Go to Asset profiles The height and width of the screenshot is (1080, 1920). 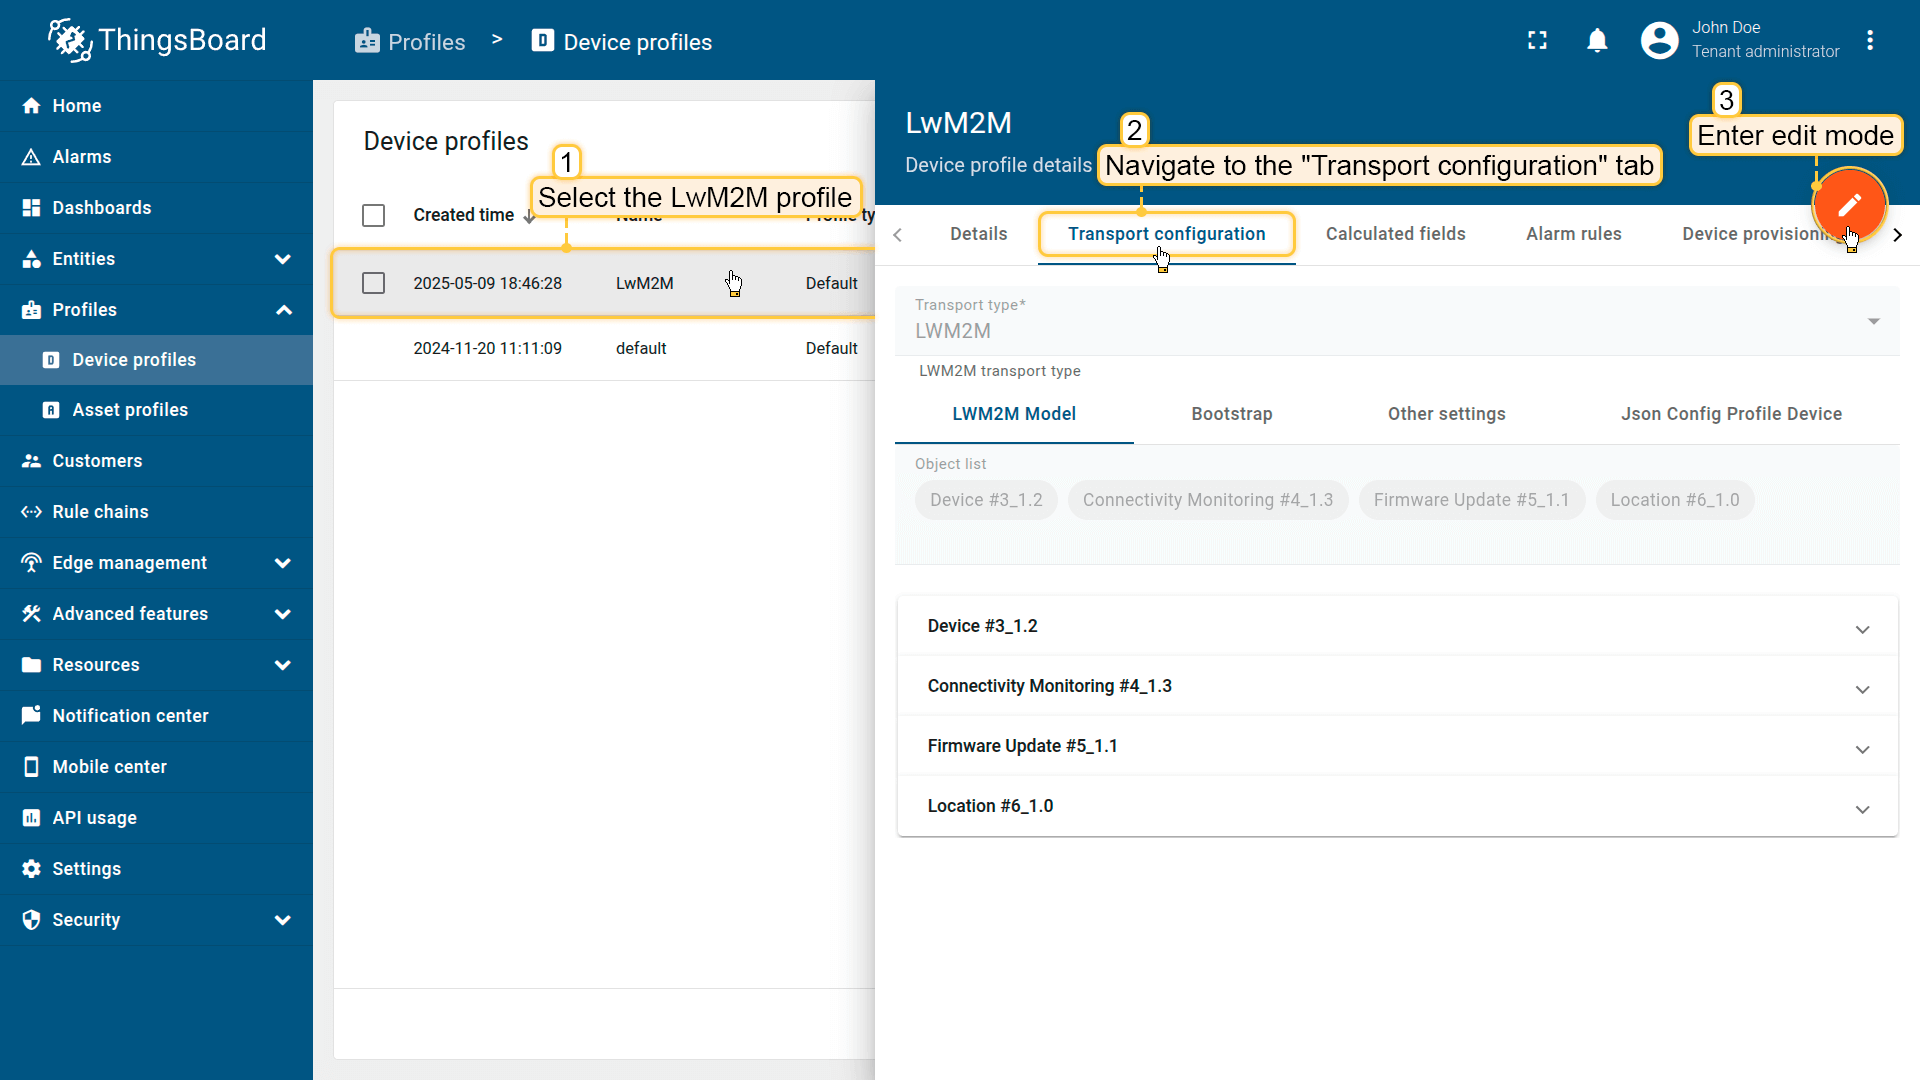(130, 410)
